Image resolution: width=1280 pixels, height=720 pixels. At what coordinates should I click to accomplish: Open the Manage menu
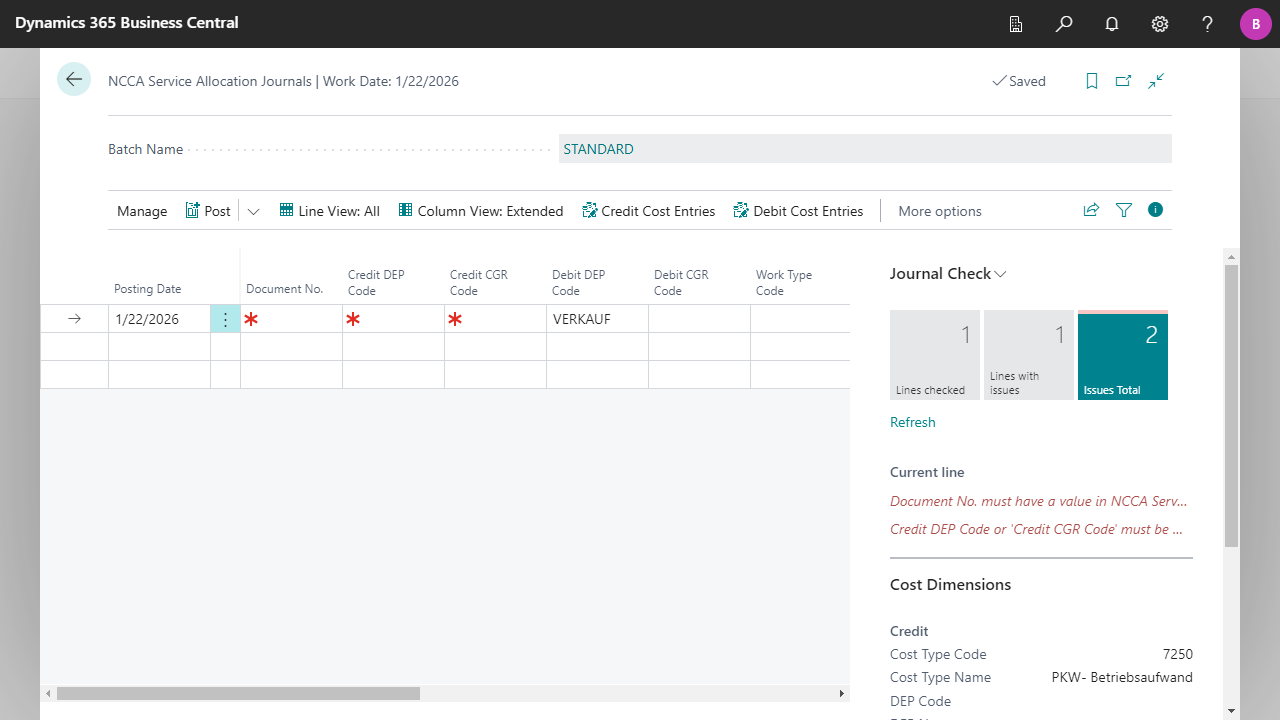142,211
